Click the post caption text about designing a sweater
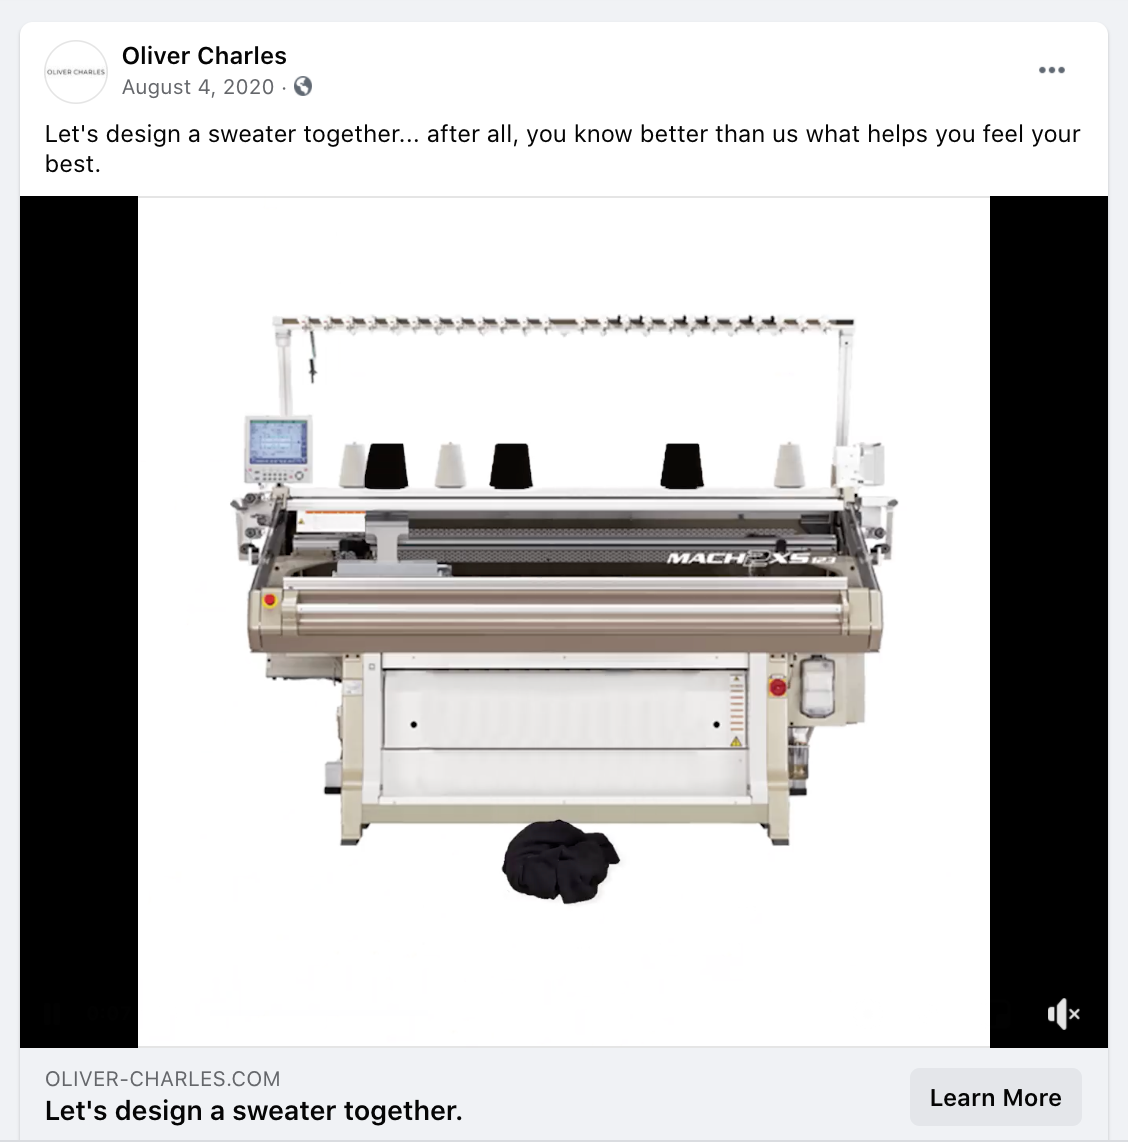The height and width of the screenshot is (1142, 1128). click(x=562, y=149)
